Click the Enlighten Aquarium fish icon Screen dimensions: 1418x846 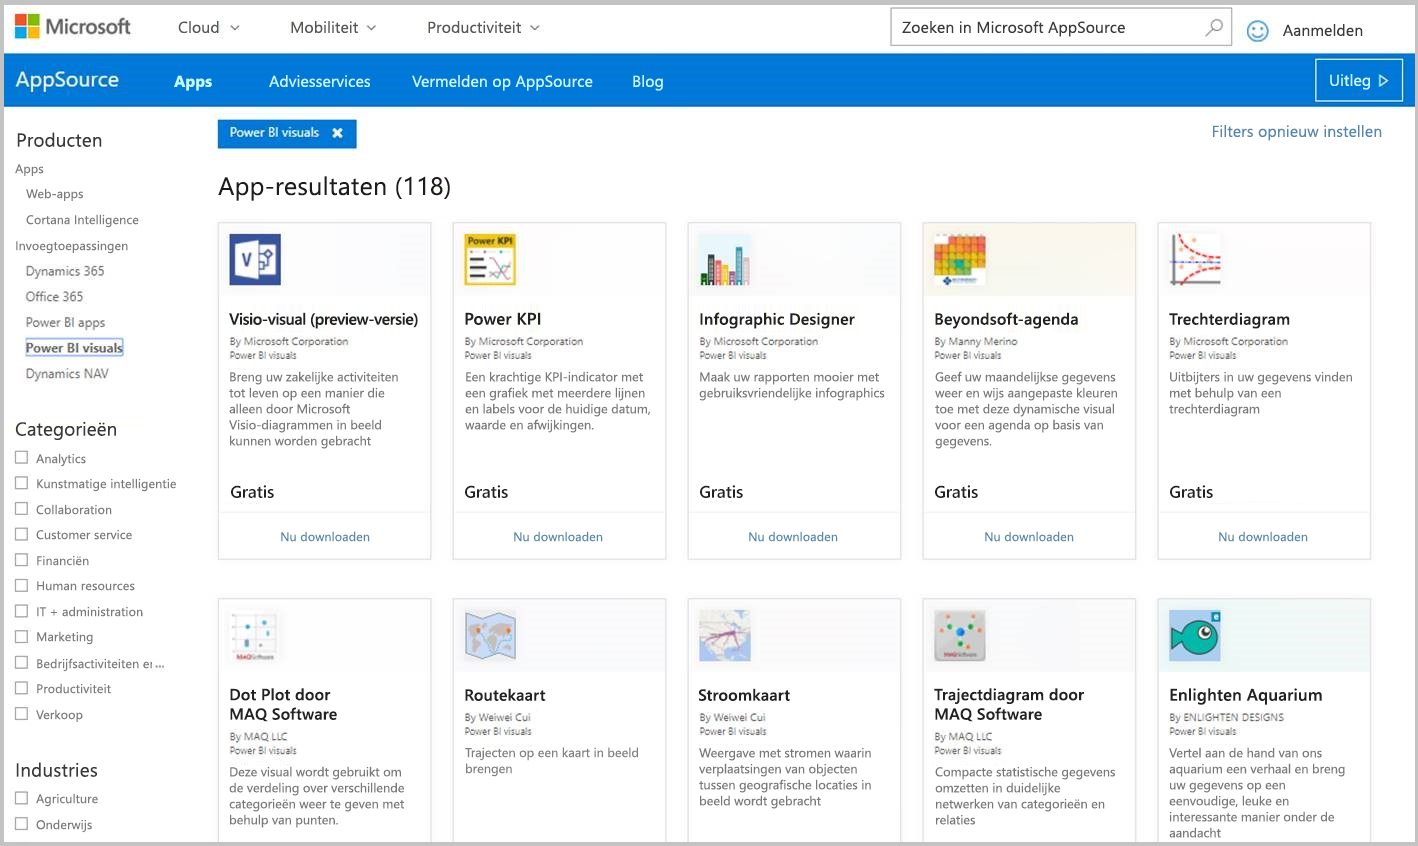coord(1193,634)
